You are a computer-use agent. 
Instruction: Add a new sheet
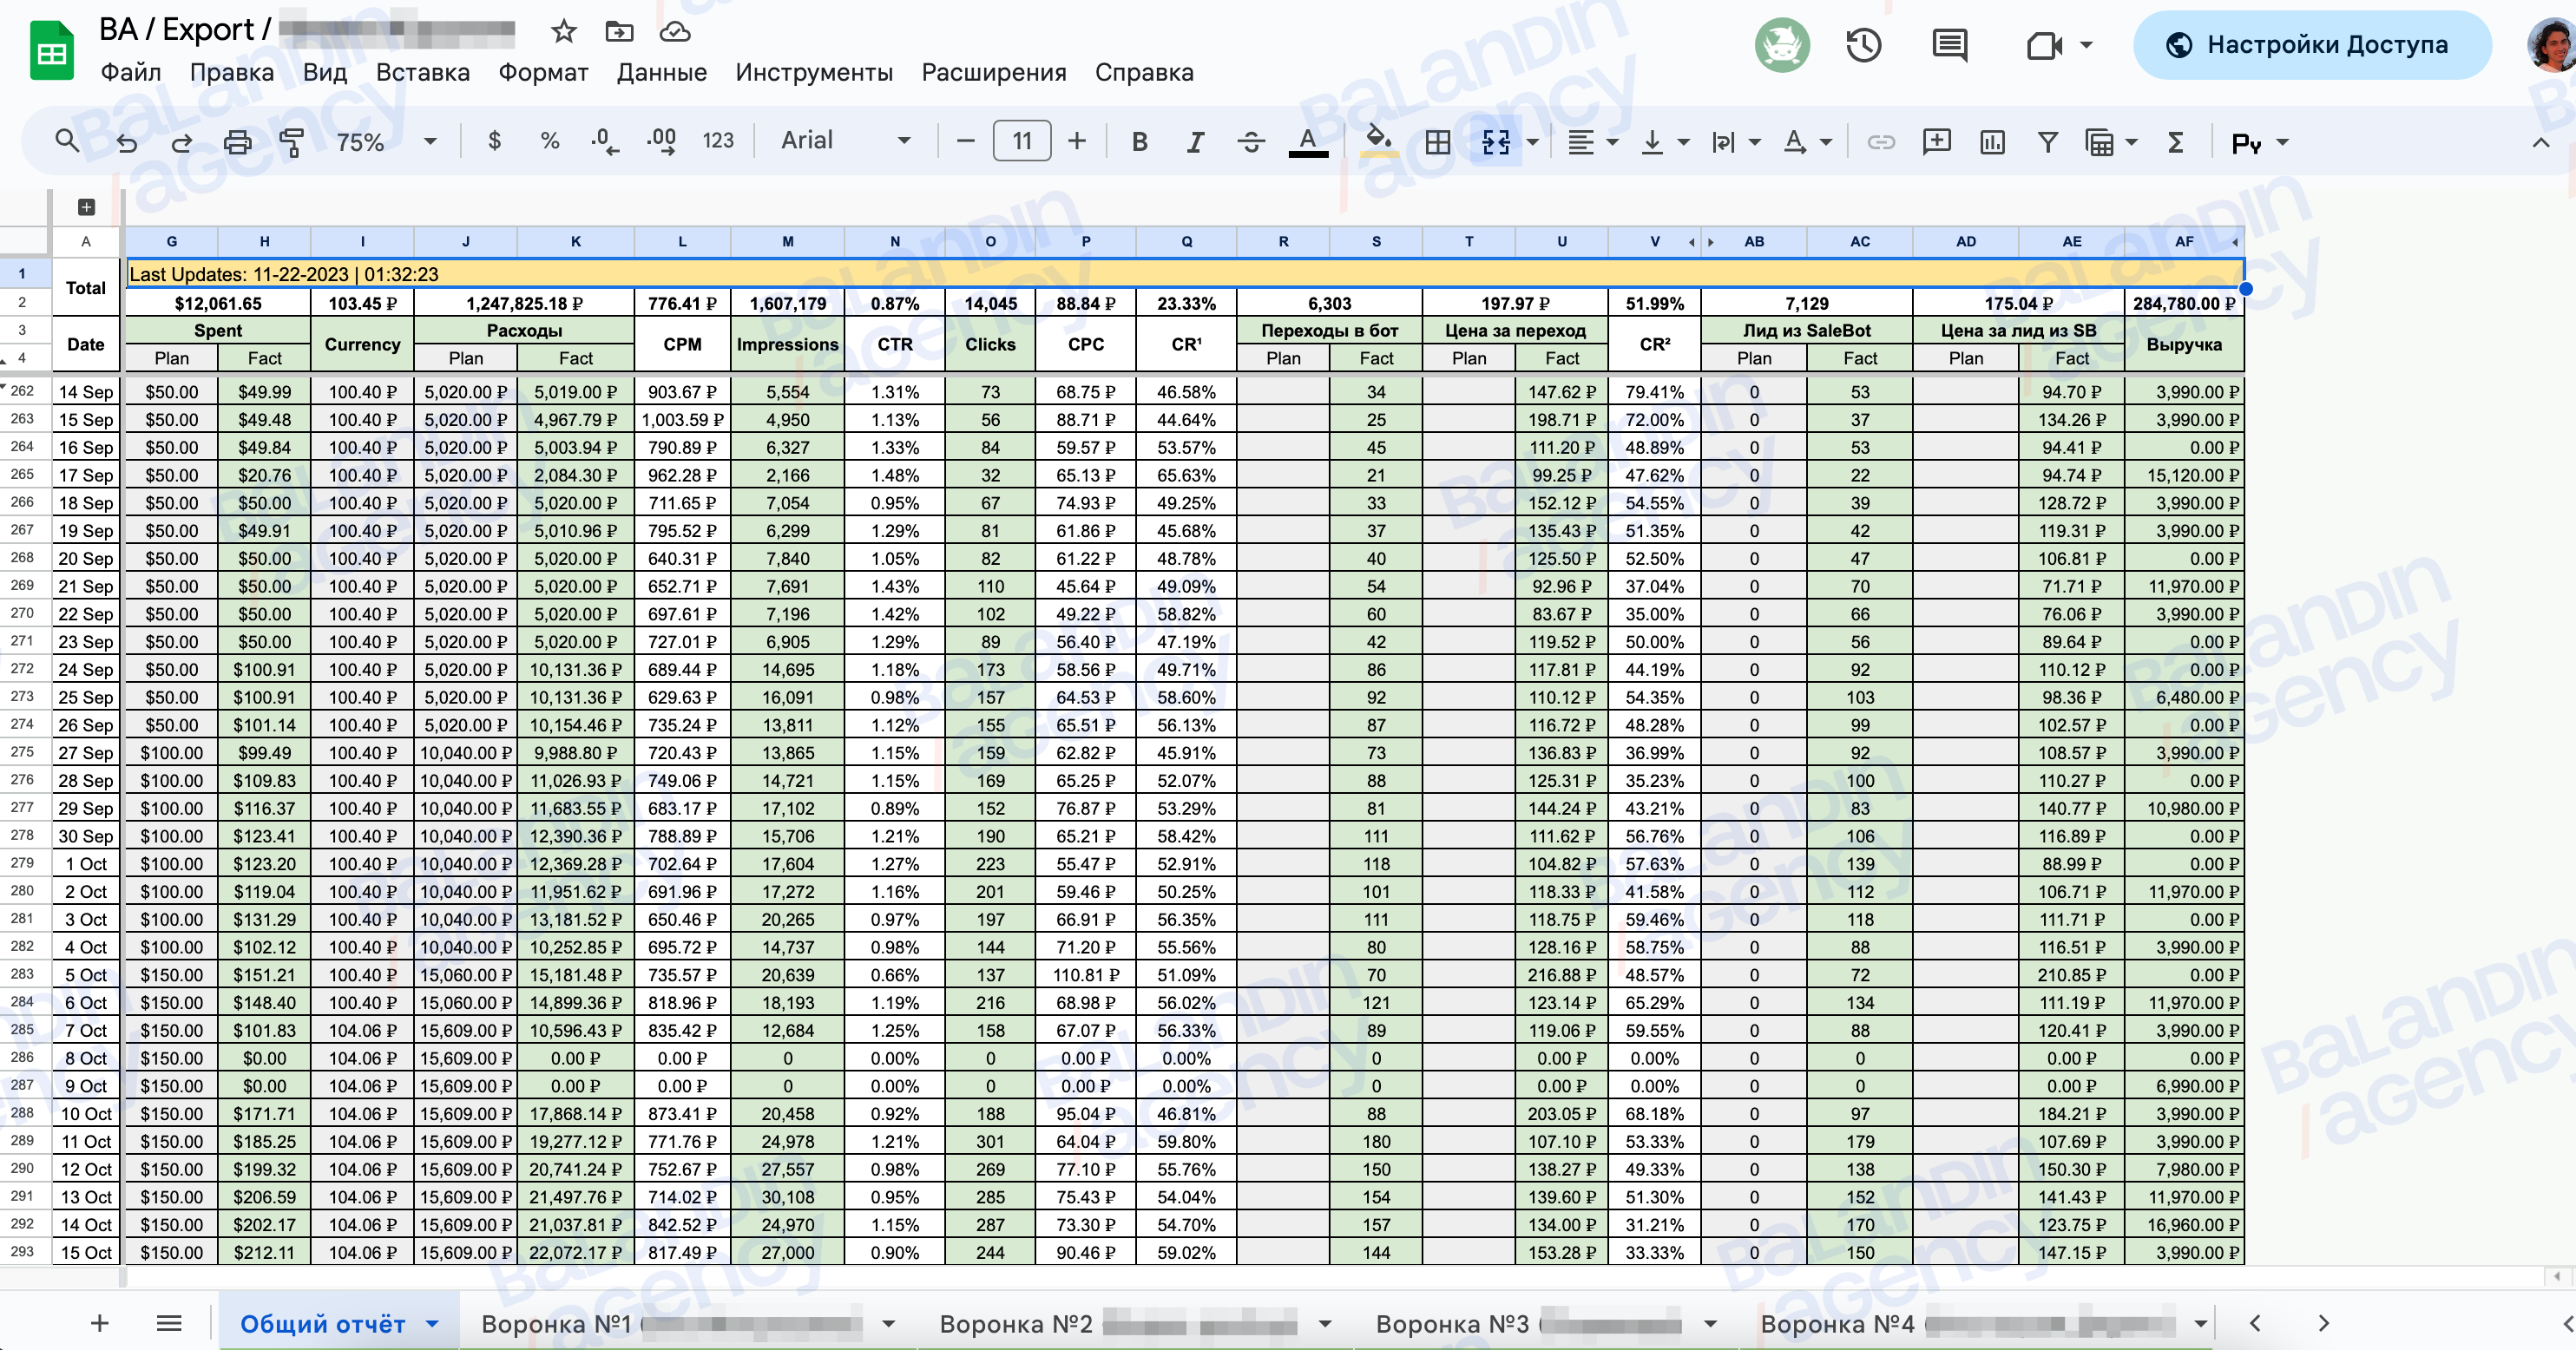pos(99,1323)
